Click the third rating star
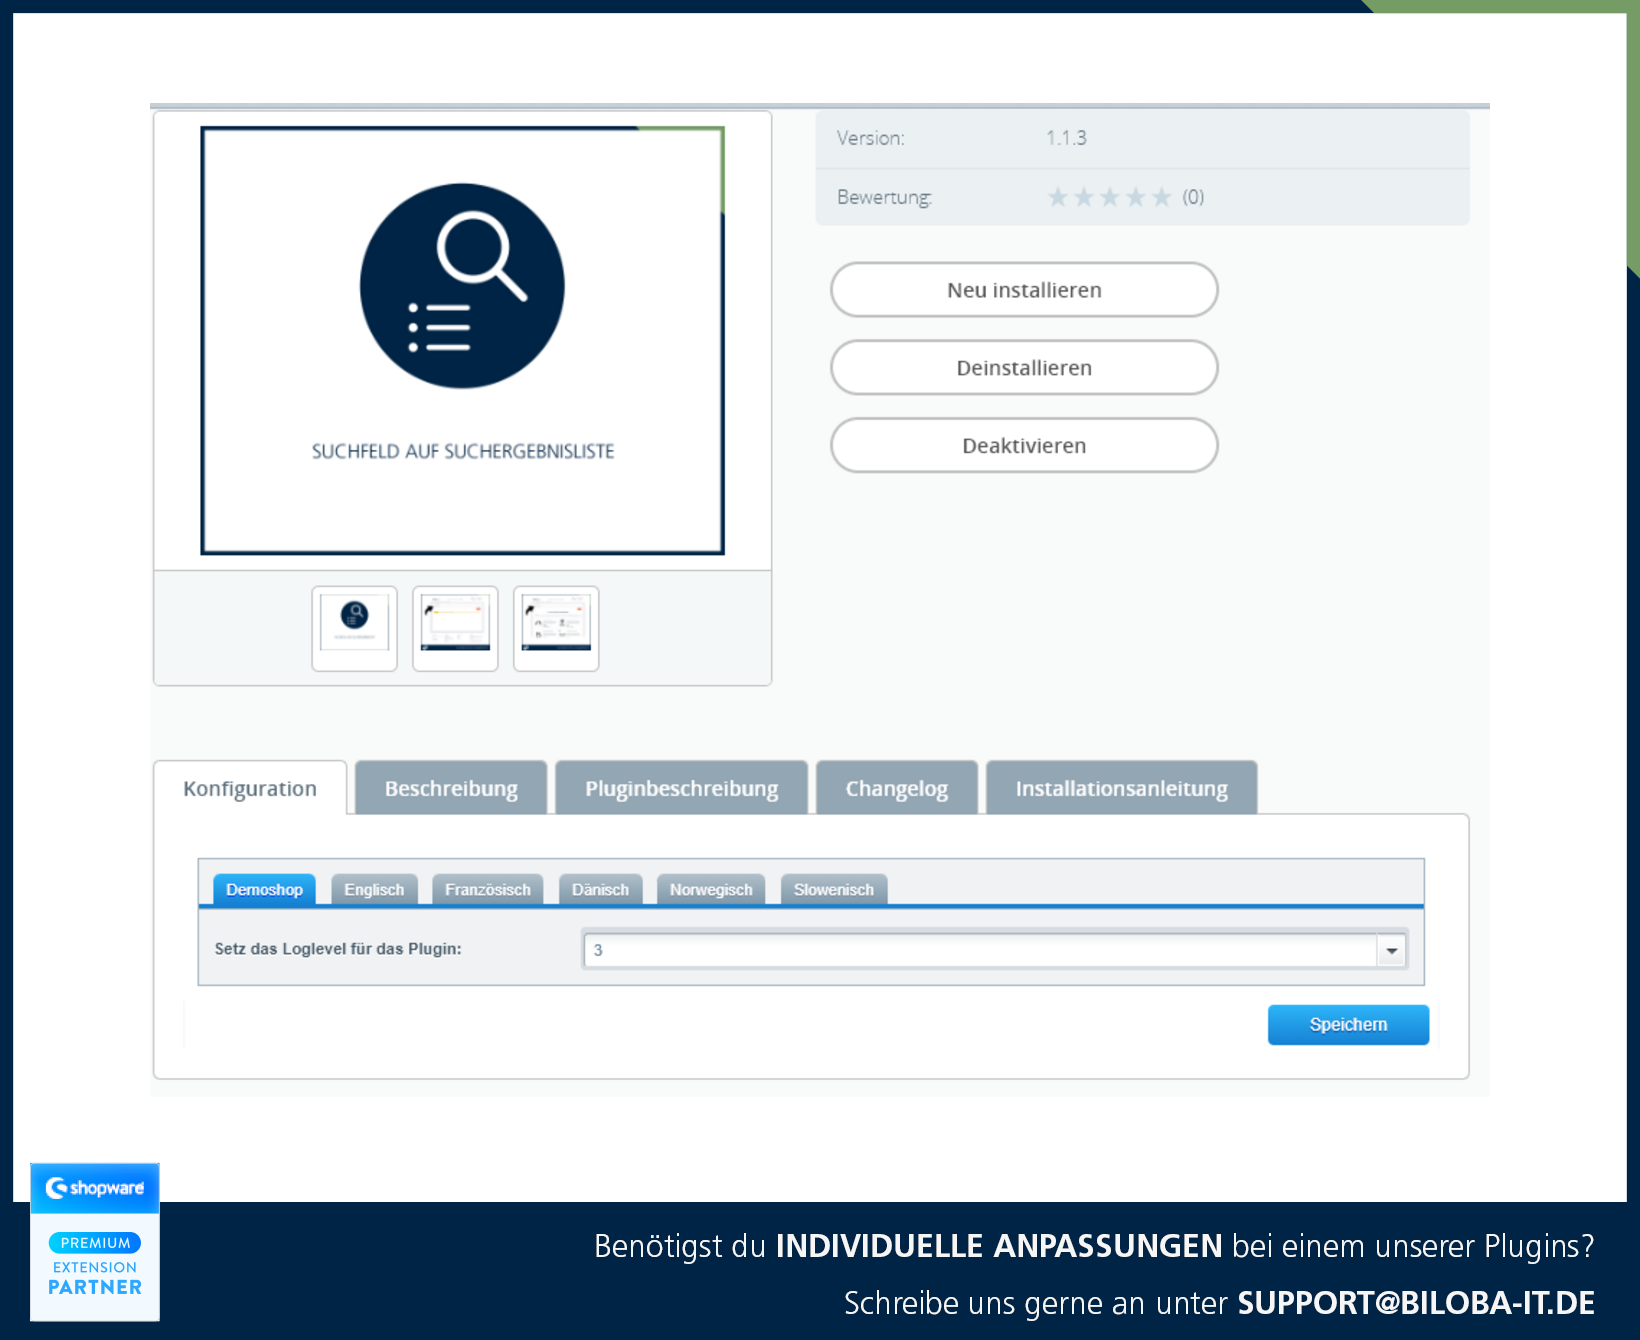Screen dimensions: 1640x1340 (x=1109, y=197)
